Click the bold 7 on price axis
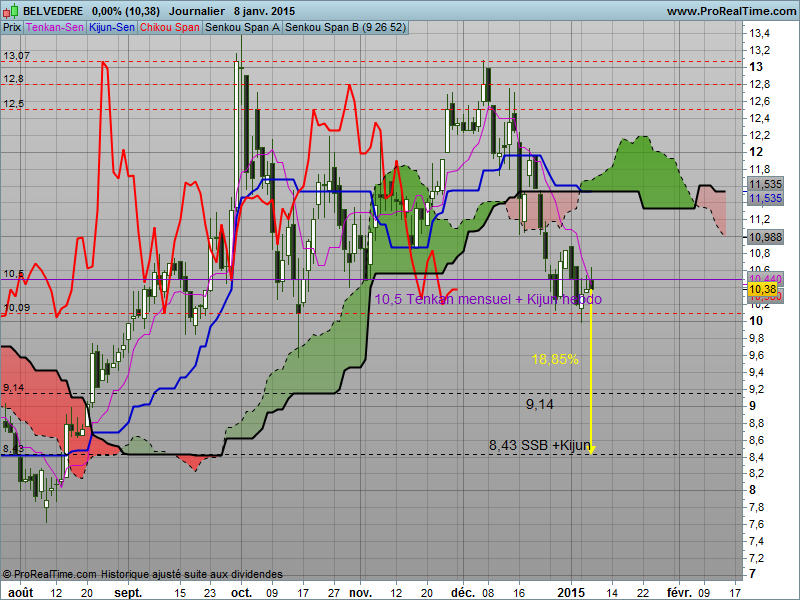The image size is (800, 600). click(752, 574)
